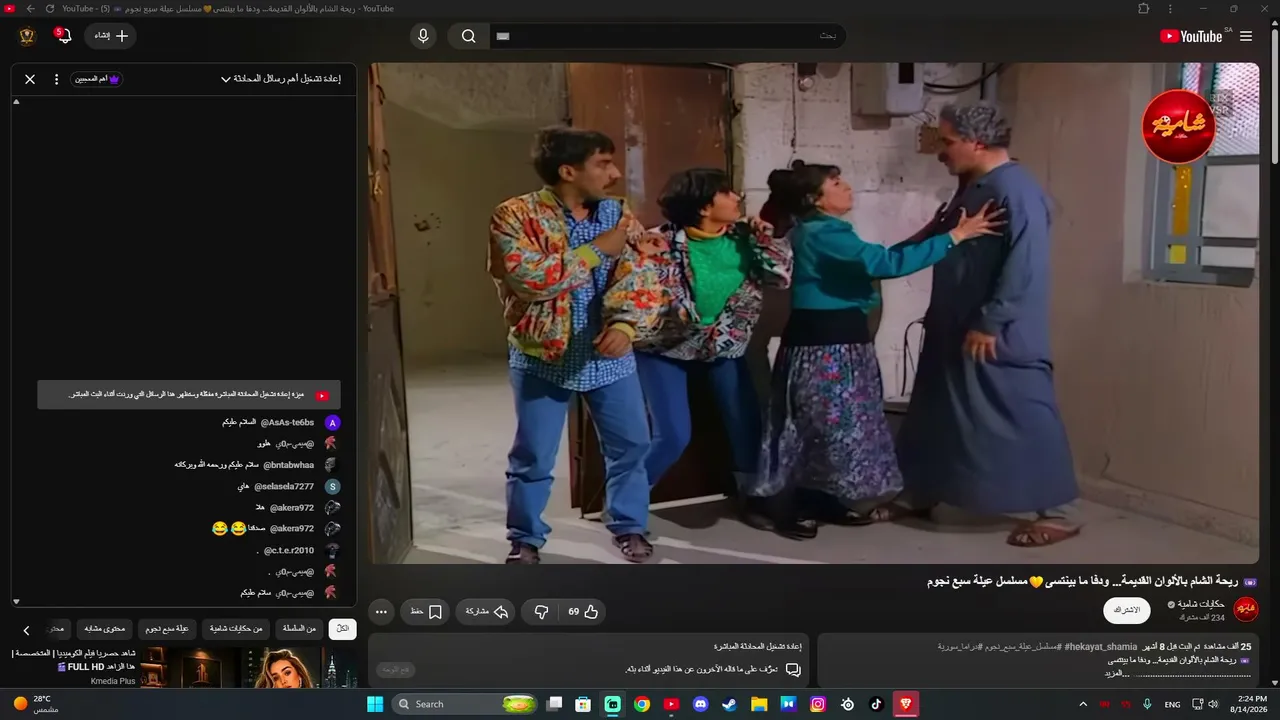Open the notifications bell

(64, 36)
